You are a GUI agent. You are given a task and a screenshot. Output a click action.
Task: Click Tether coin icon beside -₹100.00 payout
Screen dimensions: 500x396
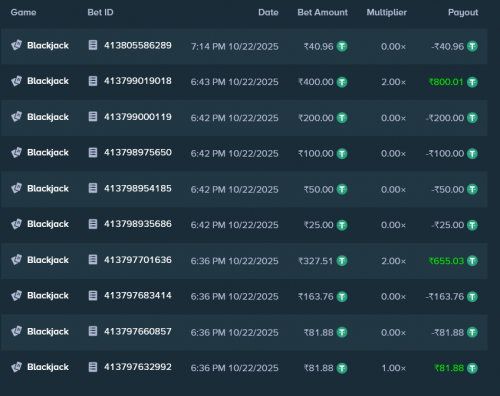(x=472, y=154)
